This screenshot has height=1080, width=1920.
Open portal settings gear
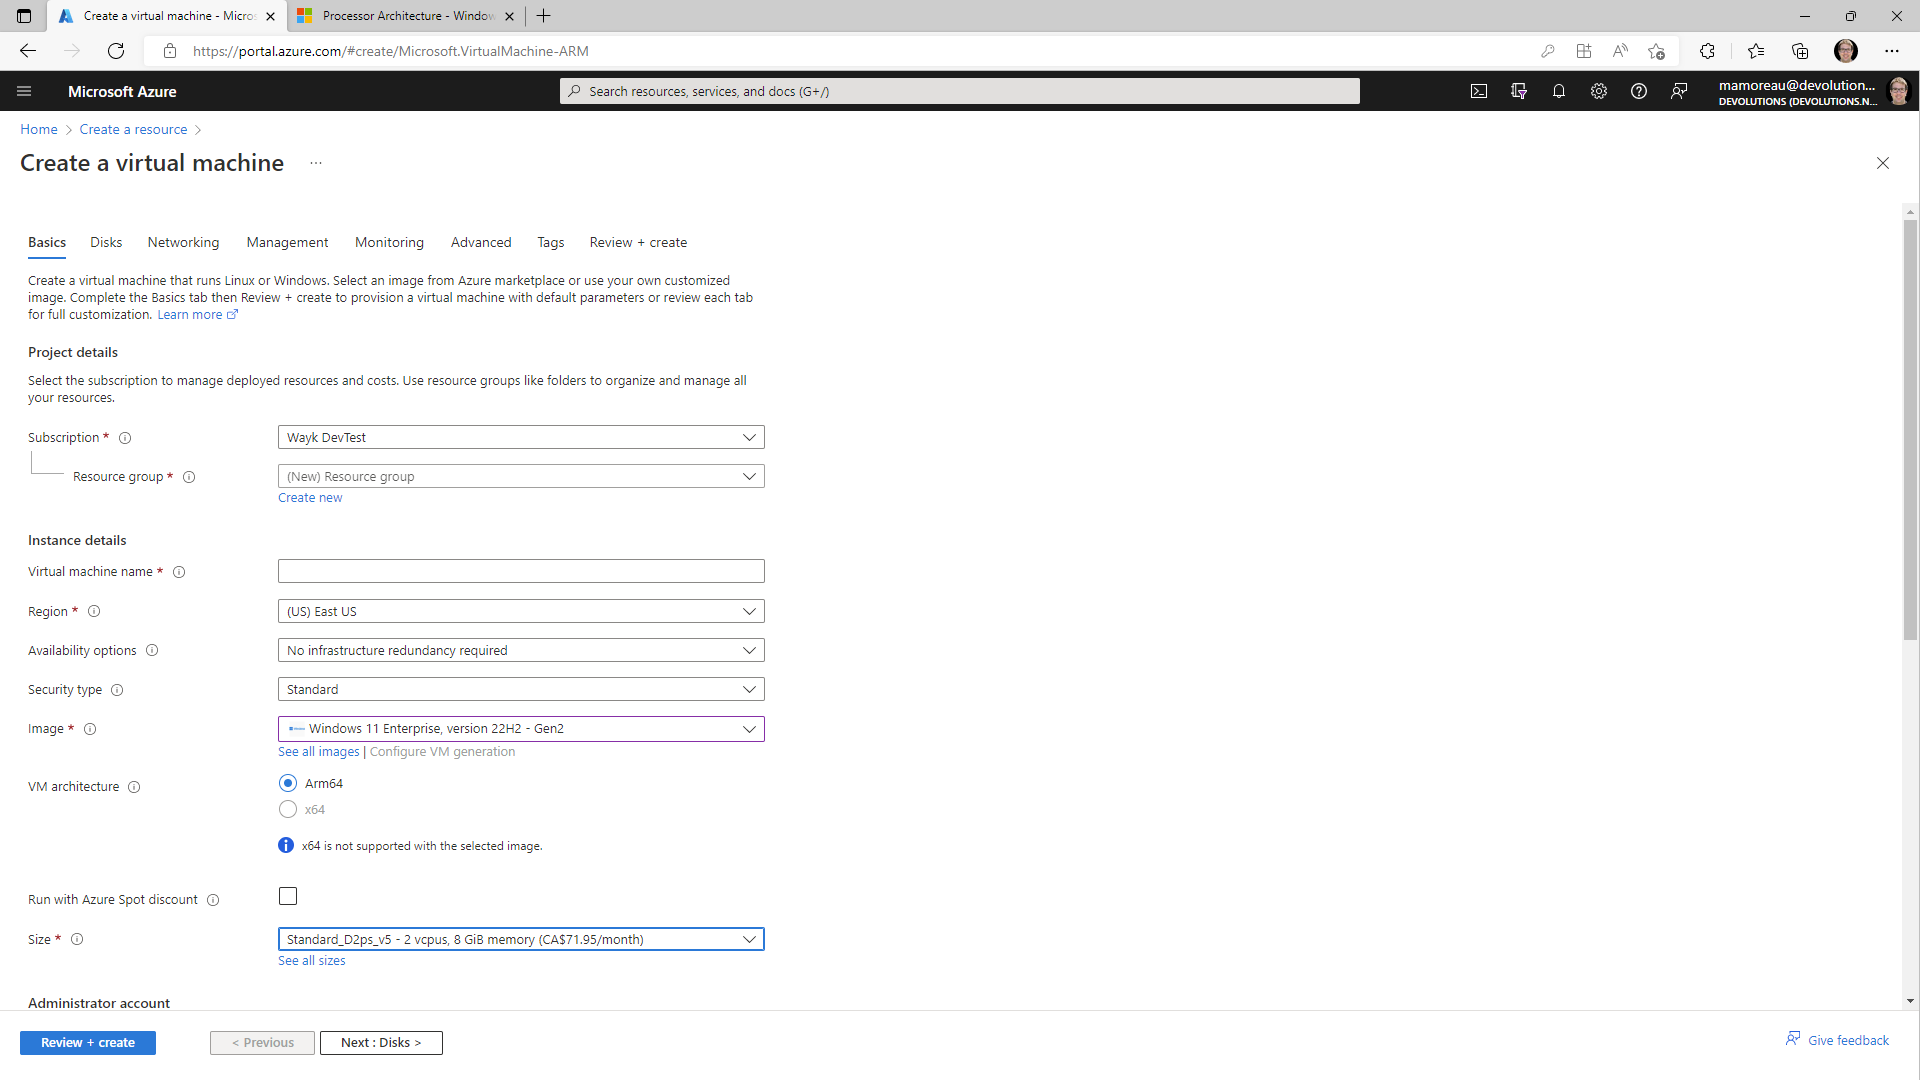pyautogui.click(x=1599, y=91)
